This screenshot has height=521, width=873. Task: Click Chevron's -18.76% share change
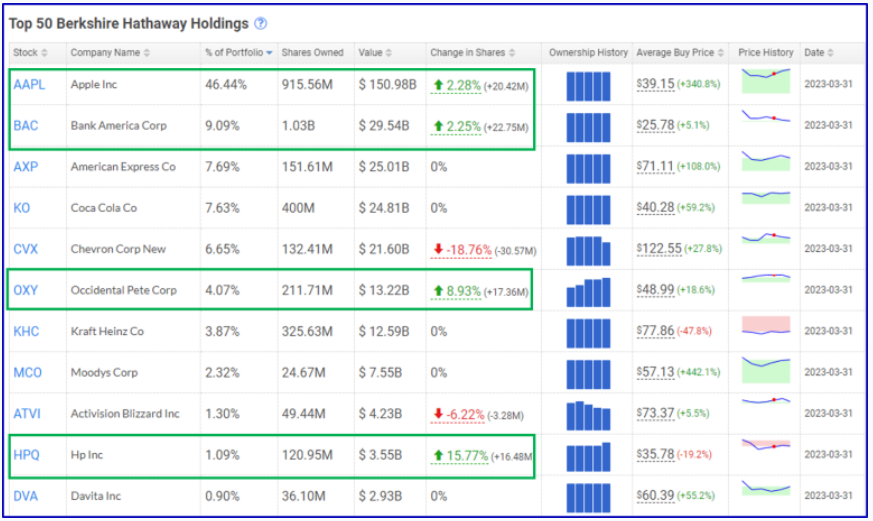(x=462, y=250)
